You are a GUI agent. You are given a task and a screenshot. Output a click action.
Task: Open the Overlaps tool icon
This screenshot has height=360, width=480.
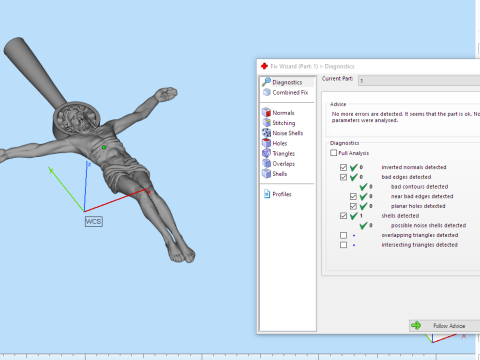point(266,163)
